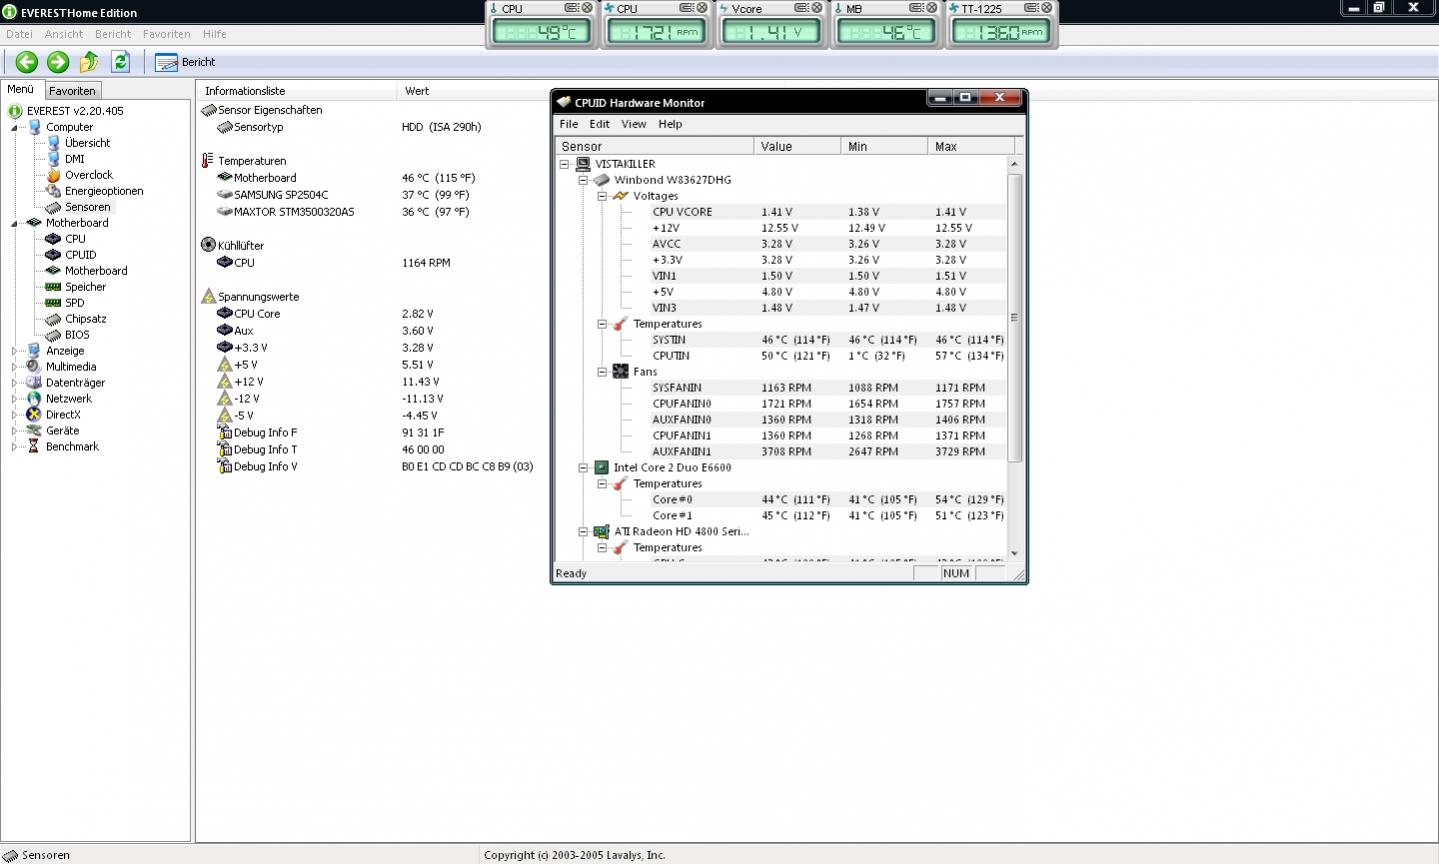The height and width of the screenshot is (865, 1439).
Task: Expand the Netzwerk tree node
Action: pos(14,399)
